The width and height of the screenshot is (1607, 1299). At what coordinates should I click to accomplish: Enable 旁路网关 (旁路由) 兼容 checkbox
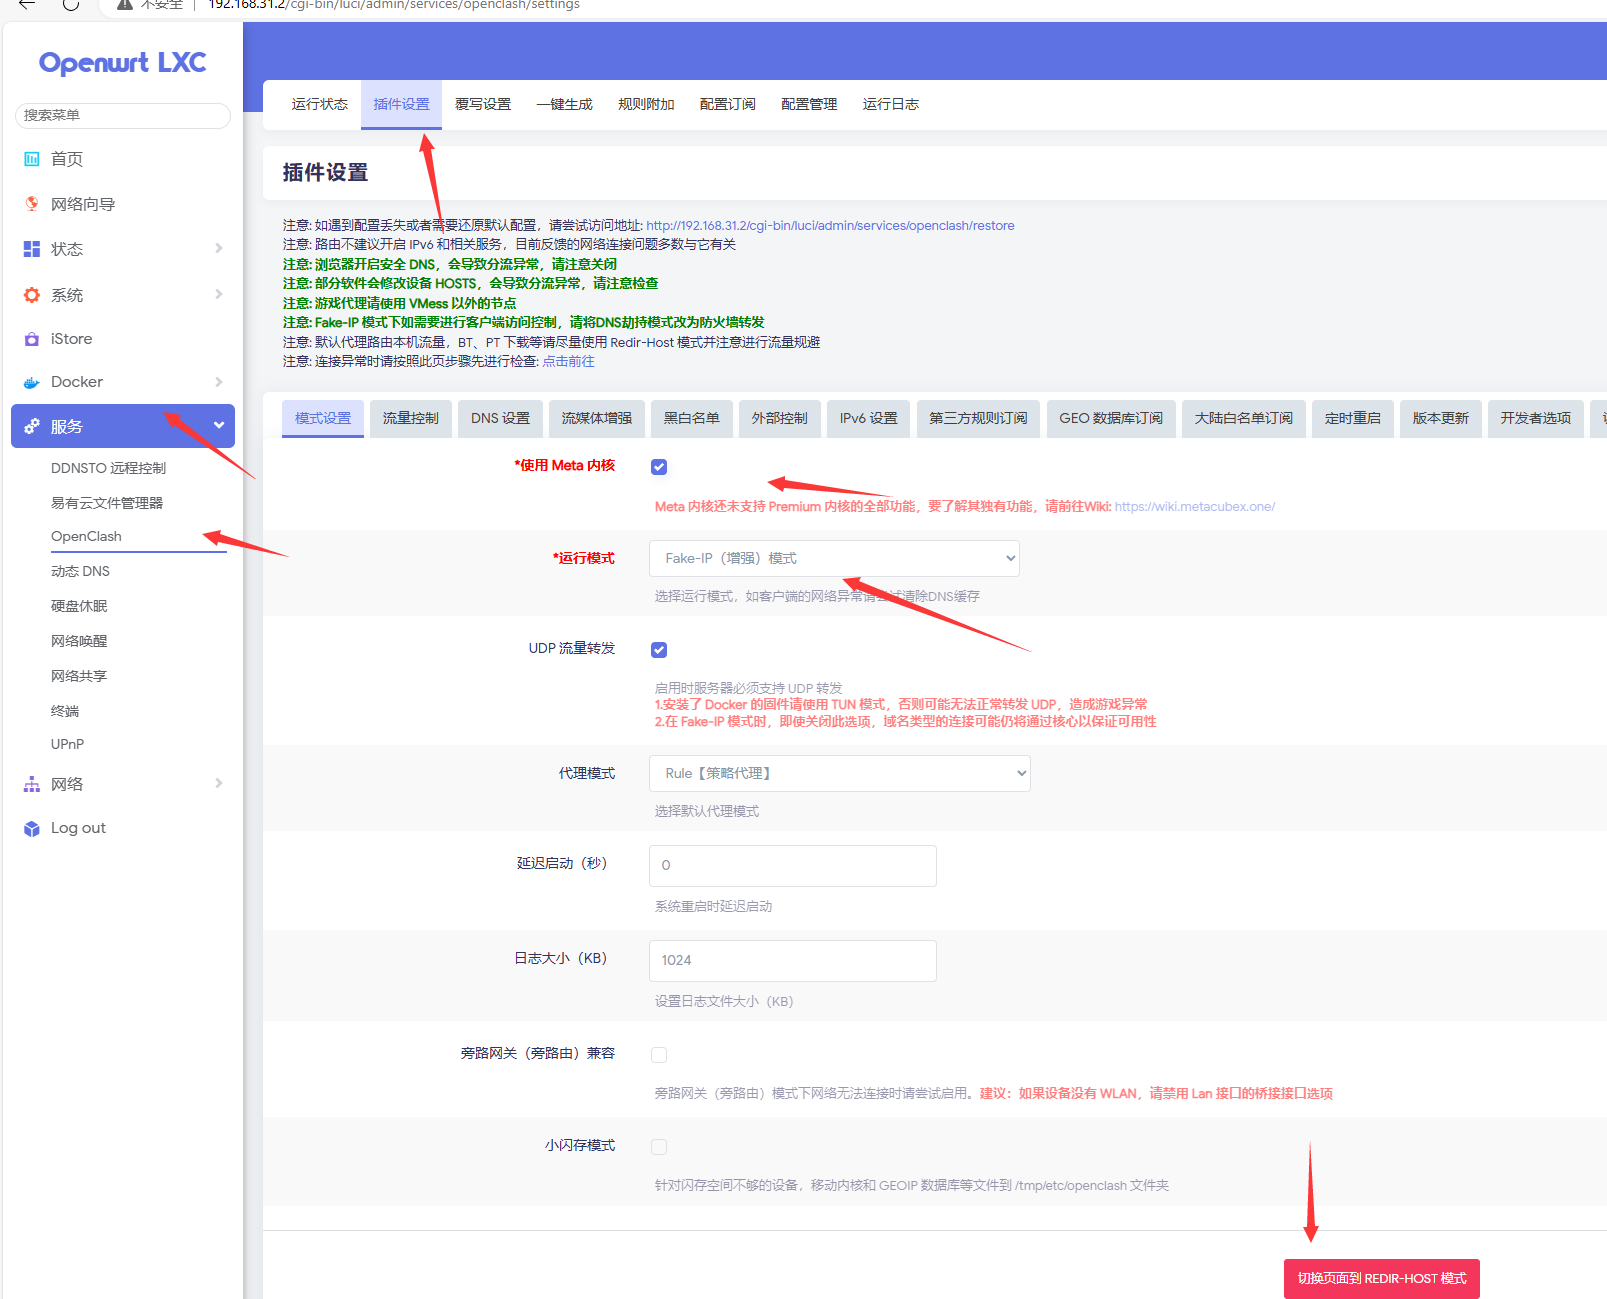(659, 1055)
